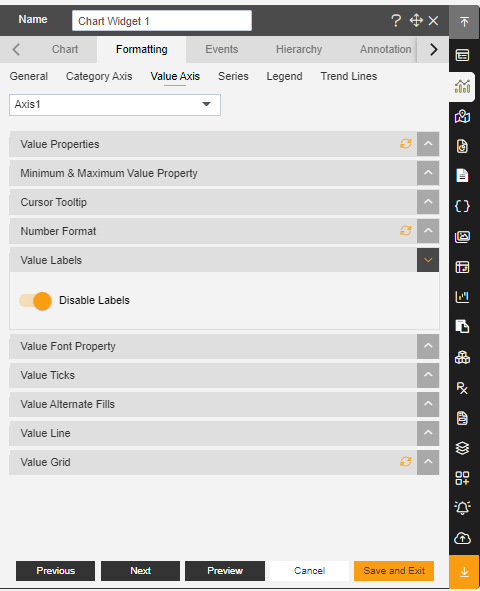Expand the Value Font Property section

click(428, 346)
